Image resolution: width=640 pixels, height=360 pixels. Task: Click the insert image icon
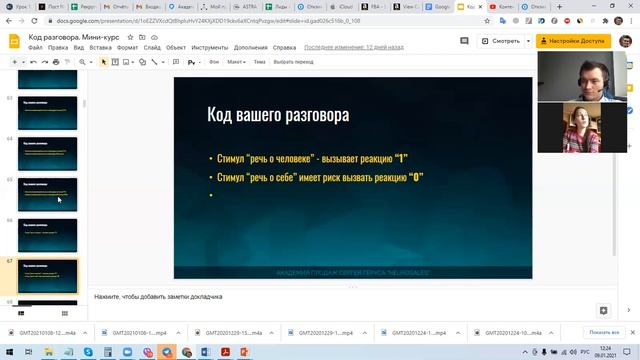tap(126, 62)
